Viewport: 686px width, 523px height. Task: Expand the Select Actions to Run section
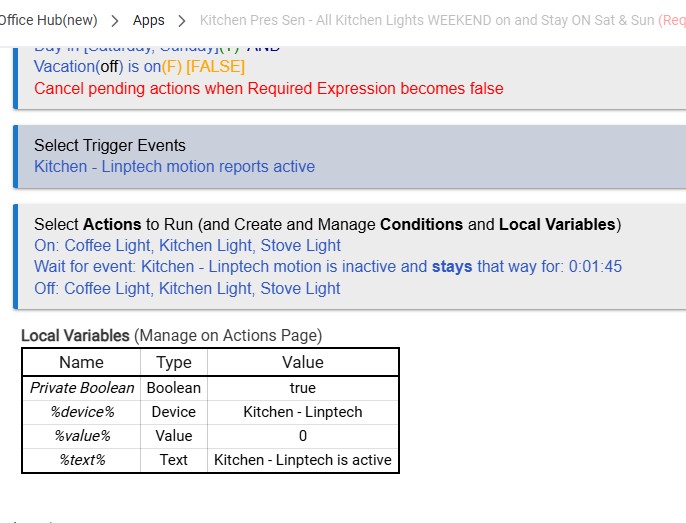point(327,224)
